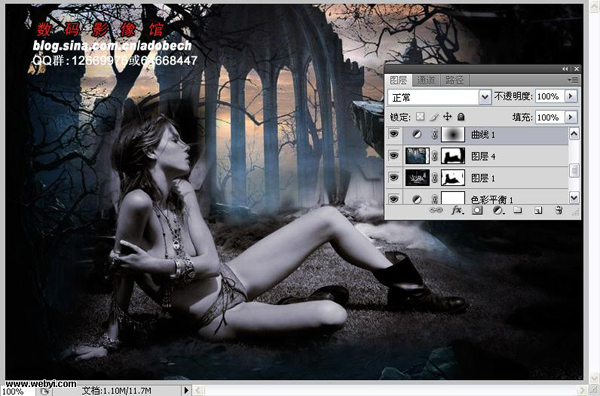The height and width of the screenshot is (396, 600).
Task: Click the mask link icon on 图层 1
Action: click(435, 178)
